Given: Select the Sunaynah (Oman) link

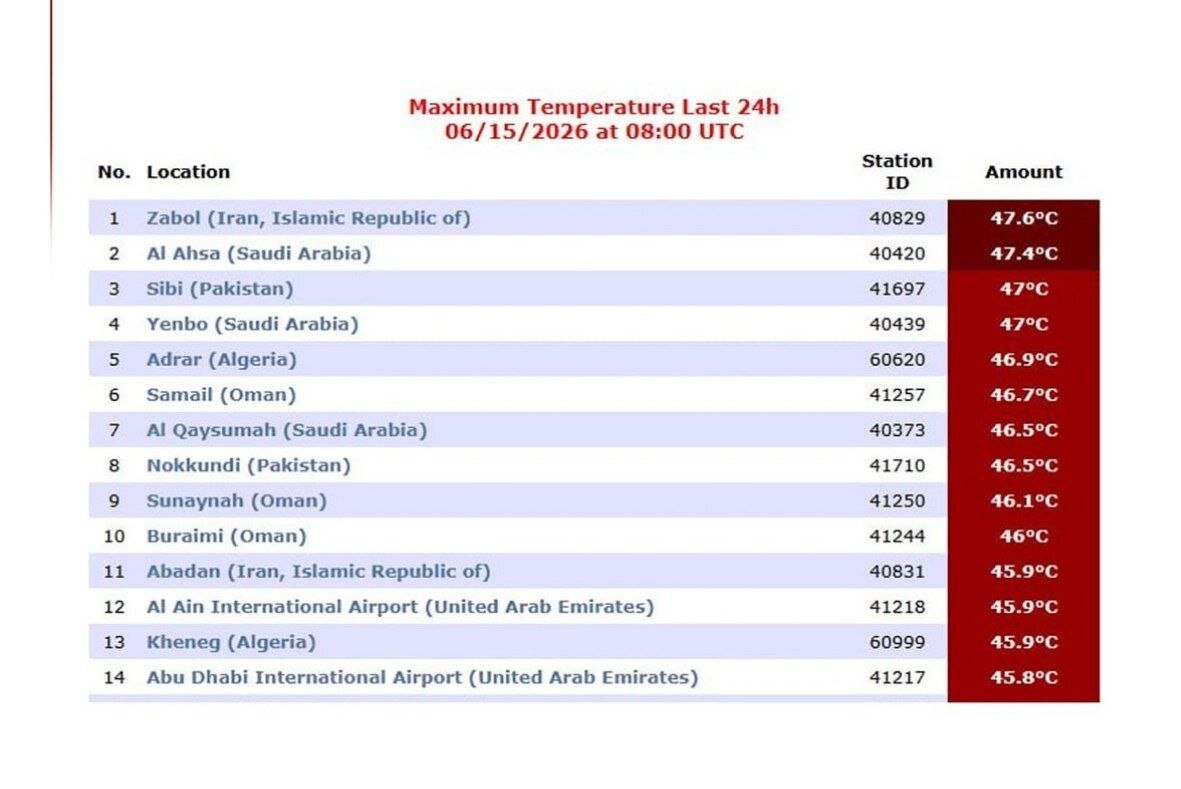Looking at the screenshot, I should (x=237, y=501).
